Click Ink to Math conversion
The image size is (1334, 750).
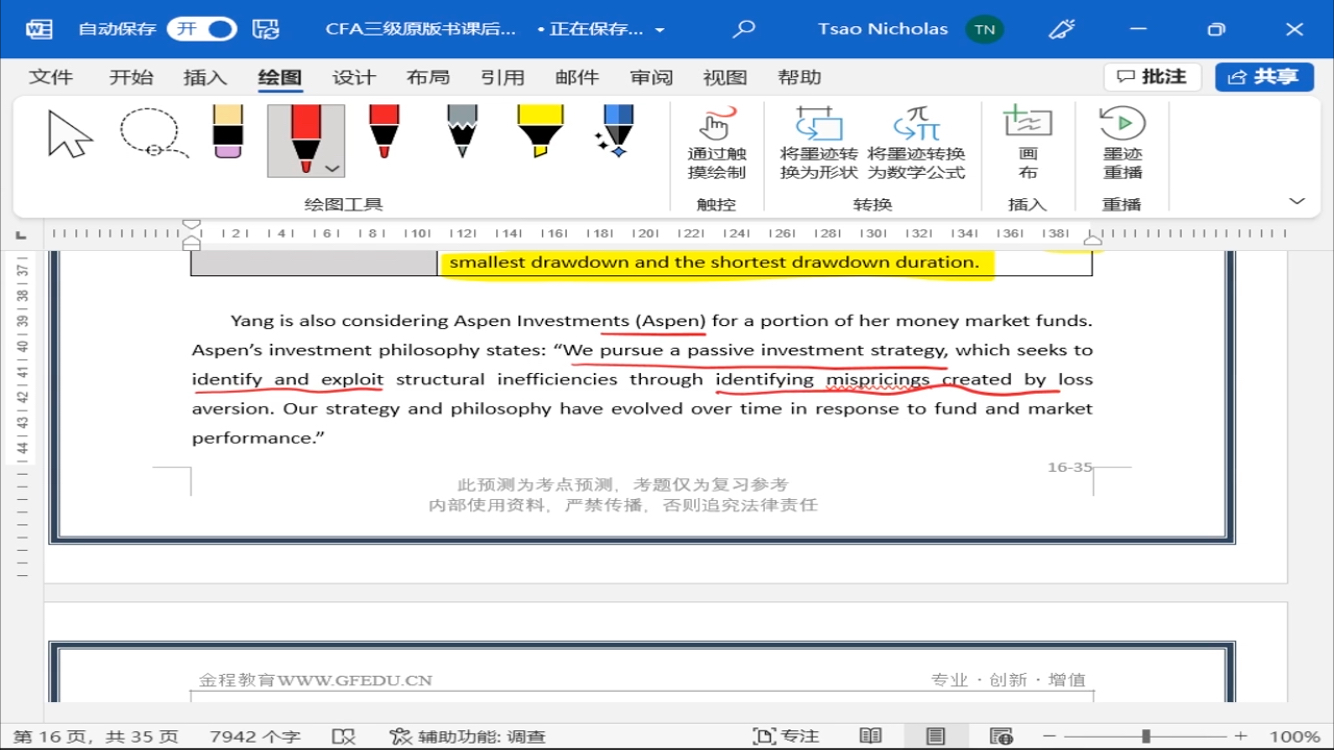point(916,144)
